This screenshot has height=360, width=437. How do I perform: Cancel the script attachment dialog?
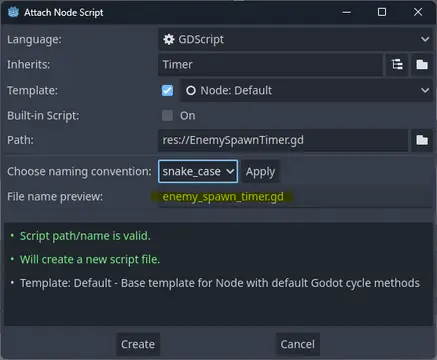pos(298,344)
